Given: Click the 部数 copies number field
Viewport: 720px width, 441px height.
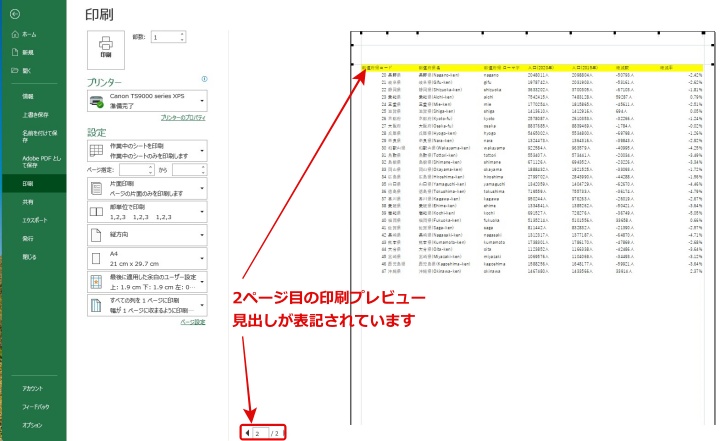Looking at the screenshot, I should [165, 37].
